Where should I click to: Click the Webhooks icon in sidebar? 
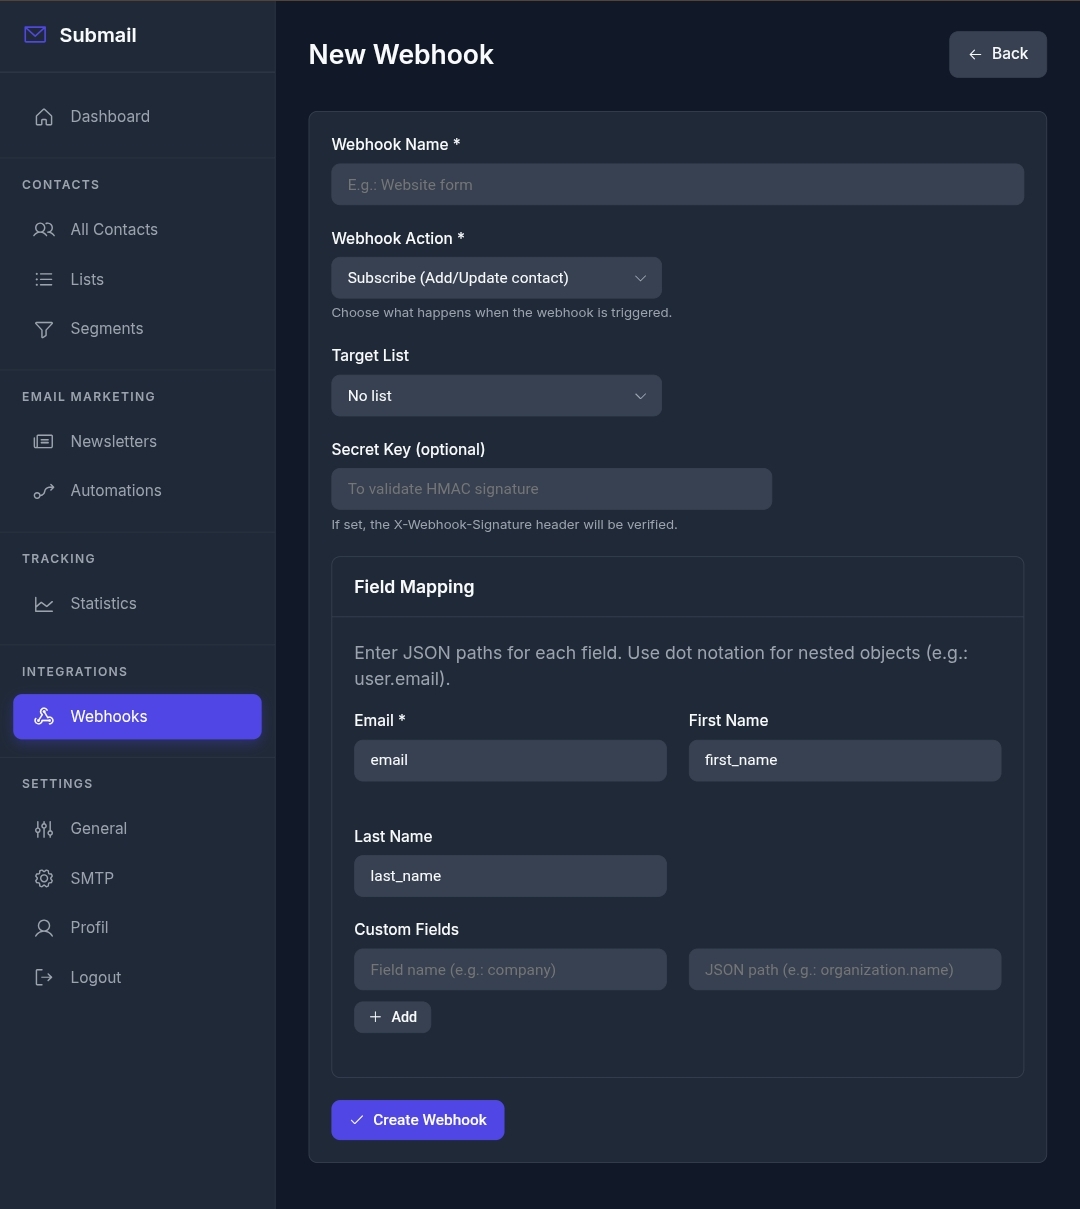click(x=44, y=717)
